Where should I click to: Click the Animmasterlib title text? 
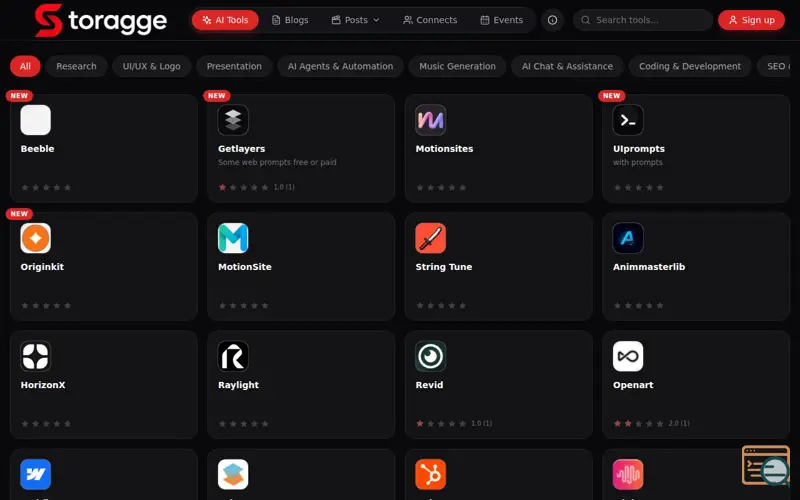[x=649, y=267]
